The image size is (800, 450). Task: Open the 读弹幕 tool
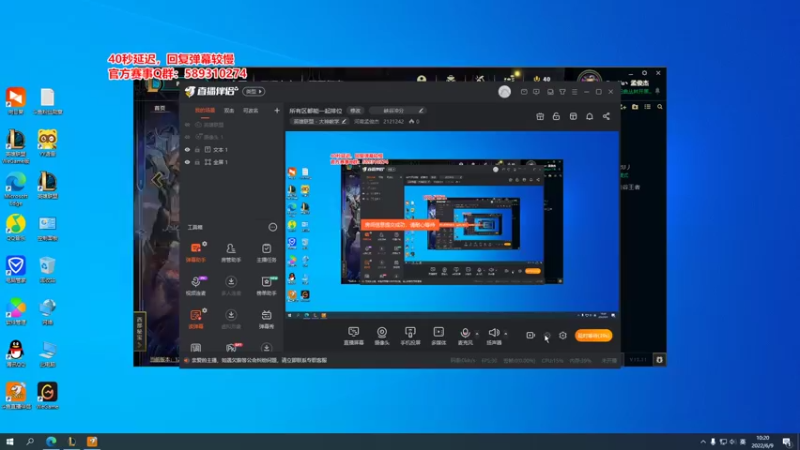(196, 319)
